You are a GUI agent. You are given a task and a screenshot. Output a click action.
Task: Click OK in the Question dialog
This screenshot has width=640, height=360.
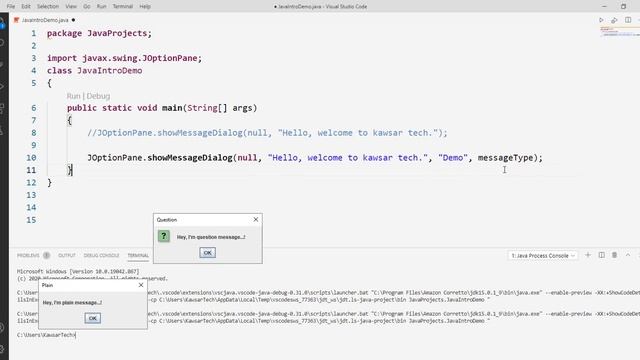(x=207, y=253)
